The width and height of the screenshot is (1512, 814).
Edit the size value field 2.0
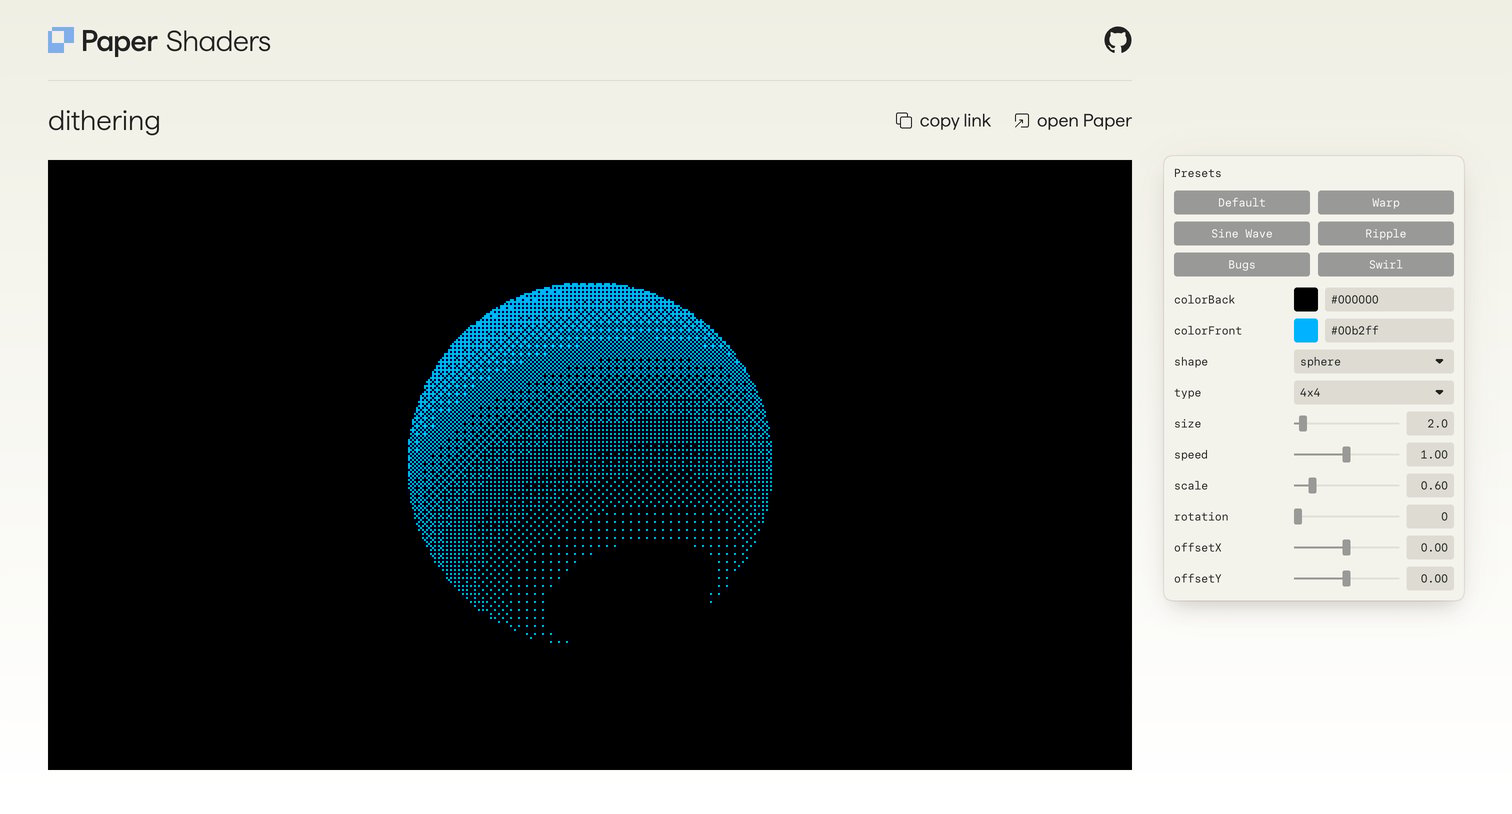coord(1429,423)
